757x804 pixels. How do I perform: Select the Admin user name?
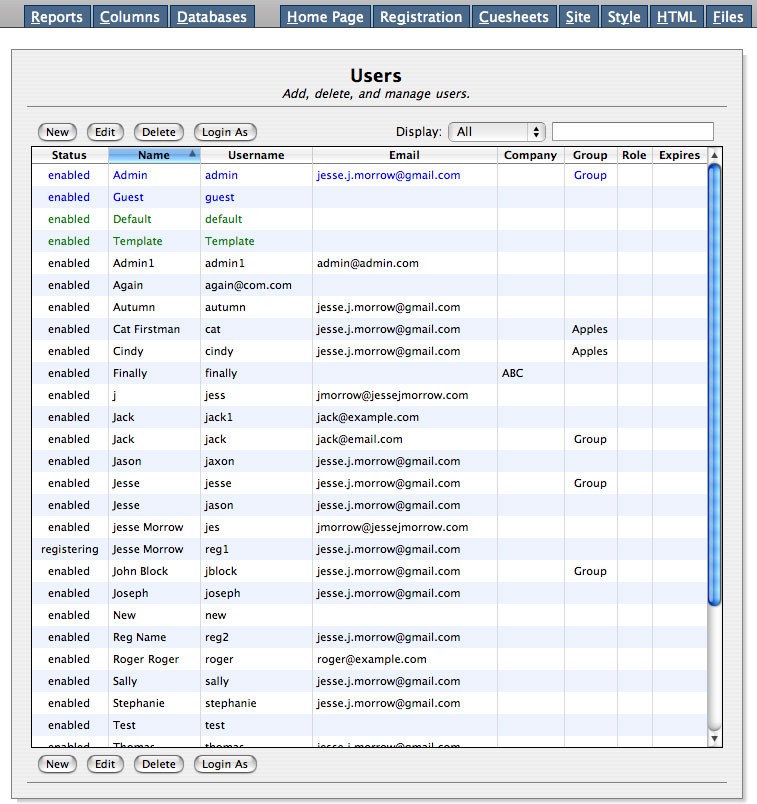point(130,175)
